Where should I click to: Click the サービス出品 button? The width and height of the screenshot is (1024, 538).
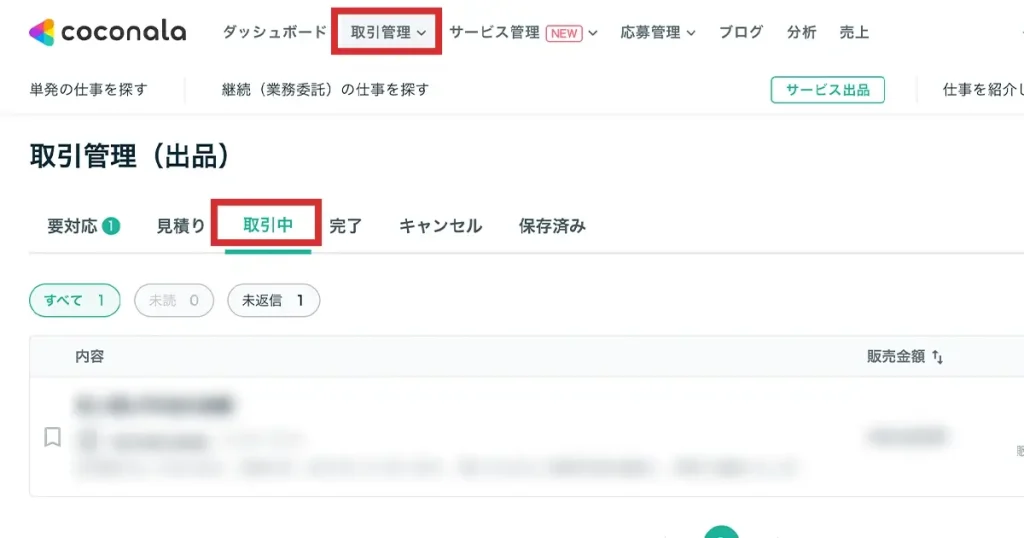(x=827, y=90)
